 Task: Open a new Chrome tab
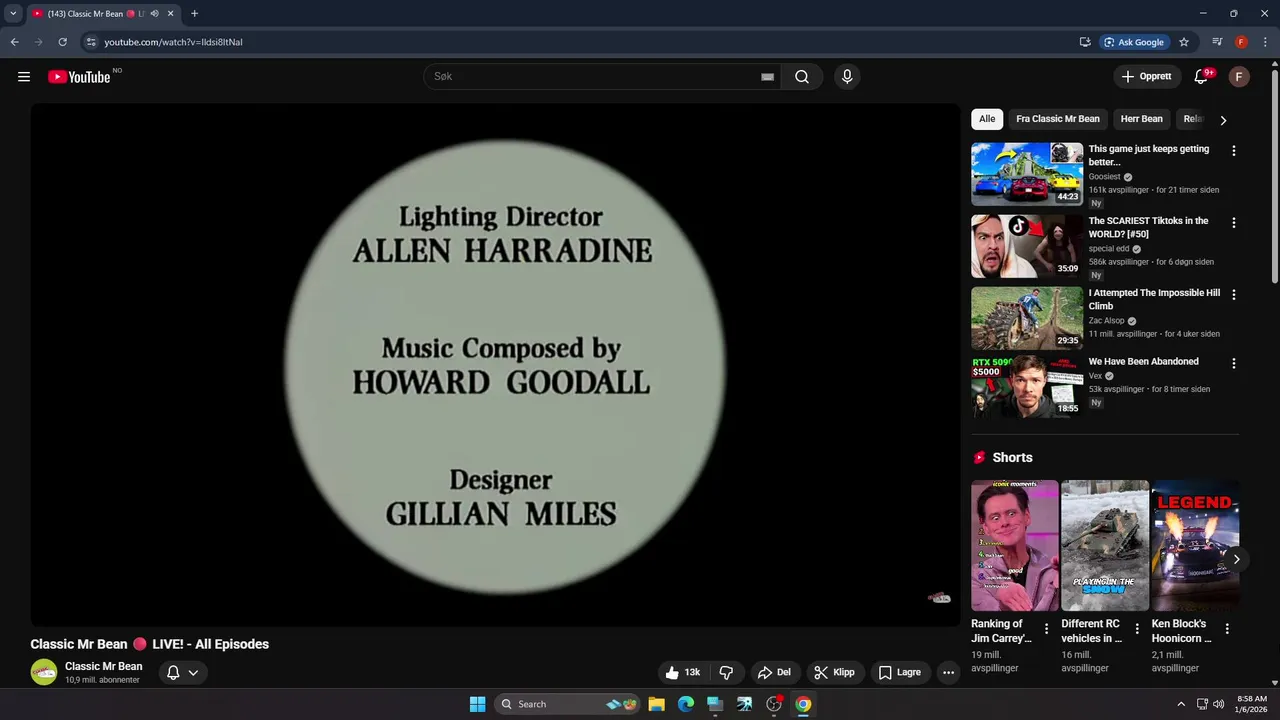(194, 14)
